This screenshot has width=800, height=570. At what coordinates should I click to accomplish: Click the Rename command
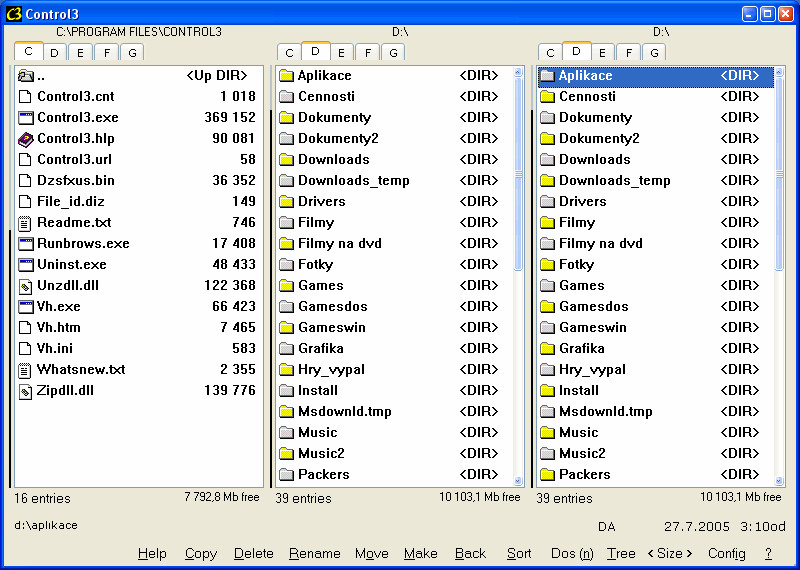314,554
